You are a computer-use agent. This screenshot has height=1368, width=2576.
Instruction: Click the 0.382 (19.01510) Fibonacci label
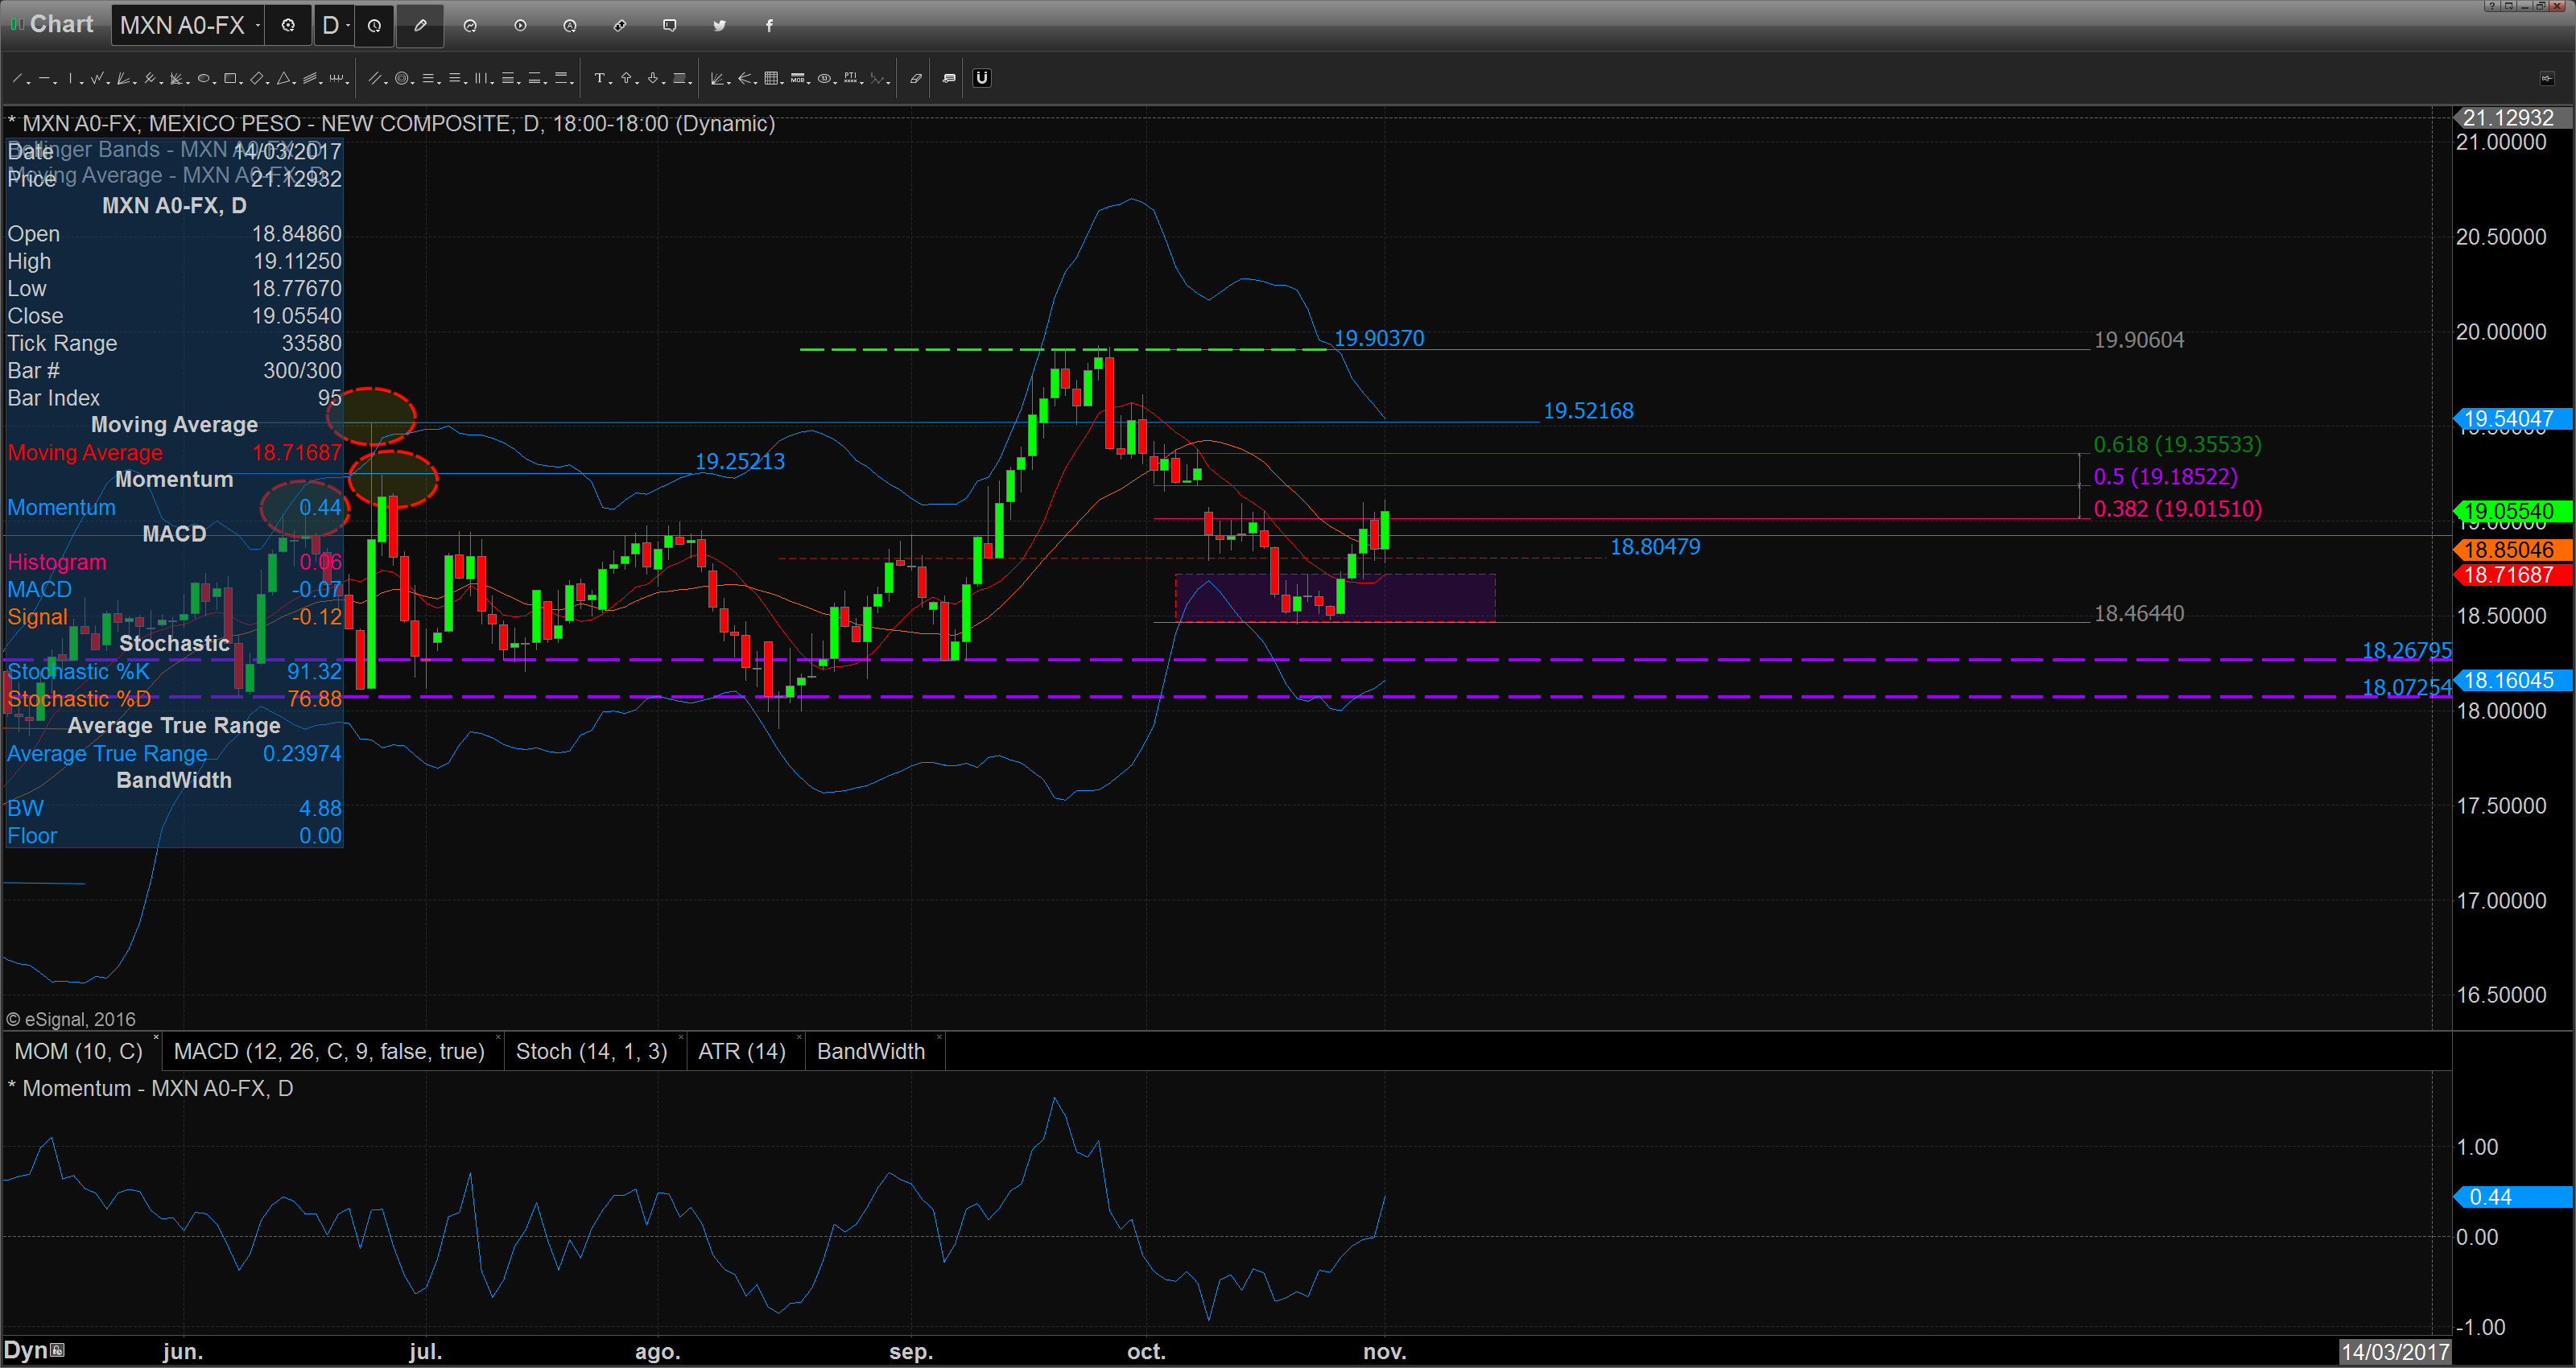pyautogui.click(x=2177, y=508)
